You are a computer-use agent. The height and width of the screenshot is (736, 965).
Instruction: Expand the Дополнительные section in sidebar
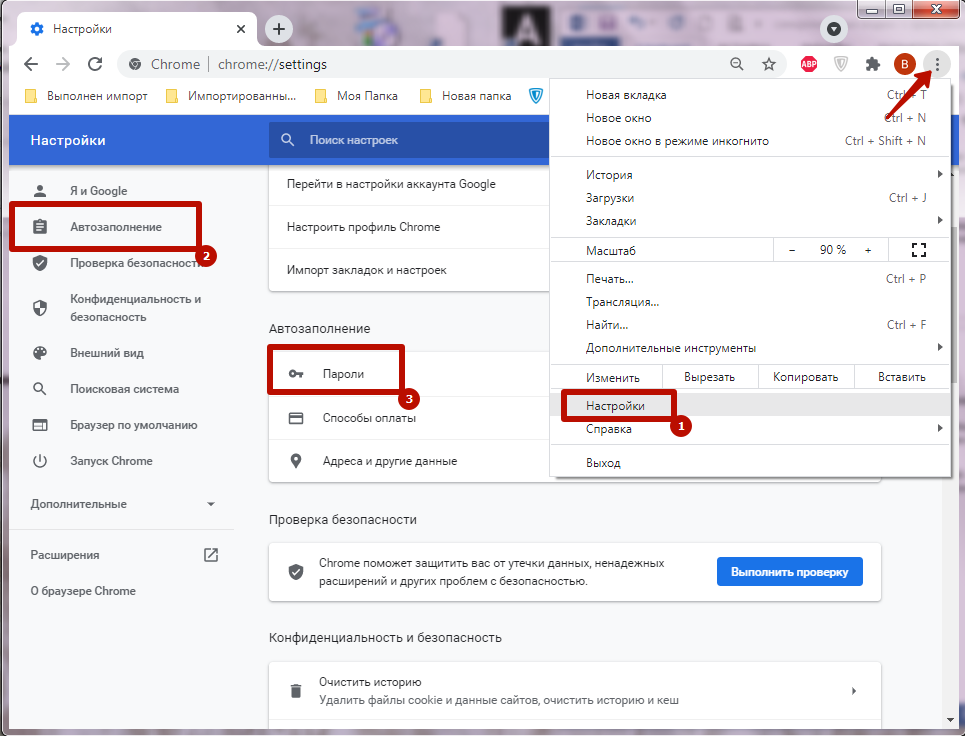coord(210,504)
